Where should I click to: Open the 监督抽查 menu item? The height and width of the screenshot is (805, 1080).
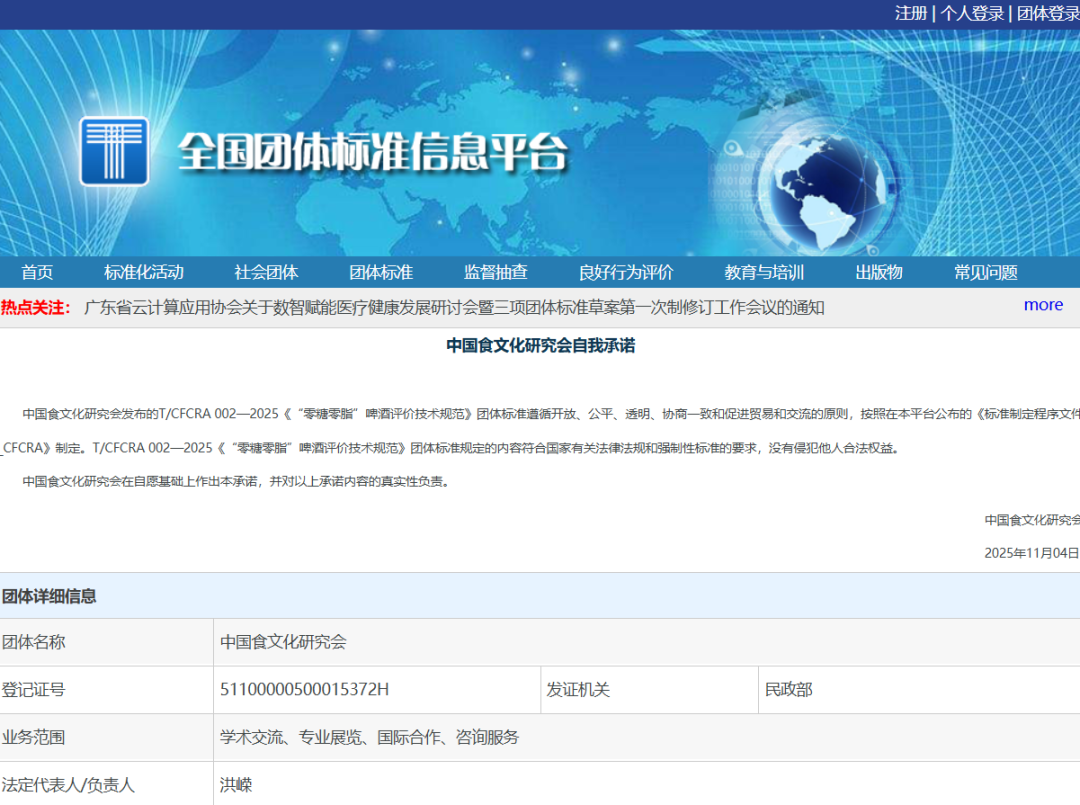tap(495, 272)
